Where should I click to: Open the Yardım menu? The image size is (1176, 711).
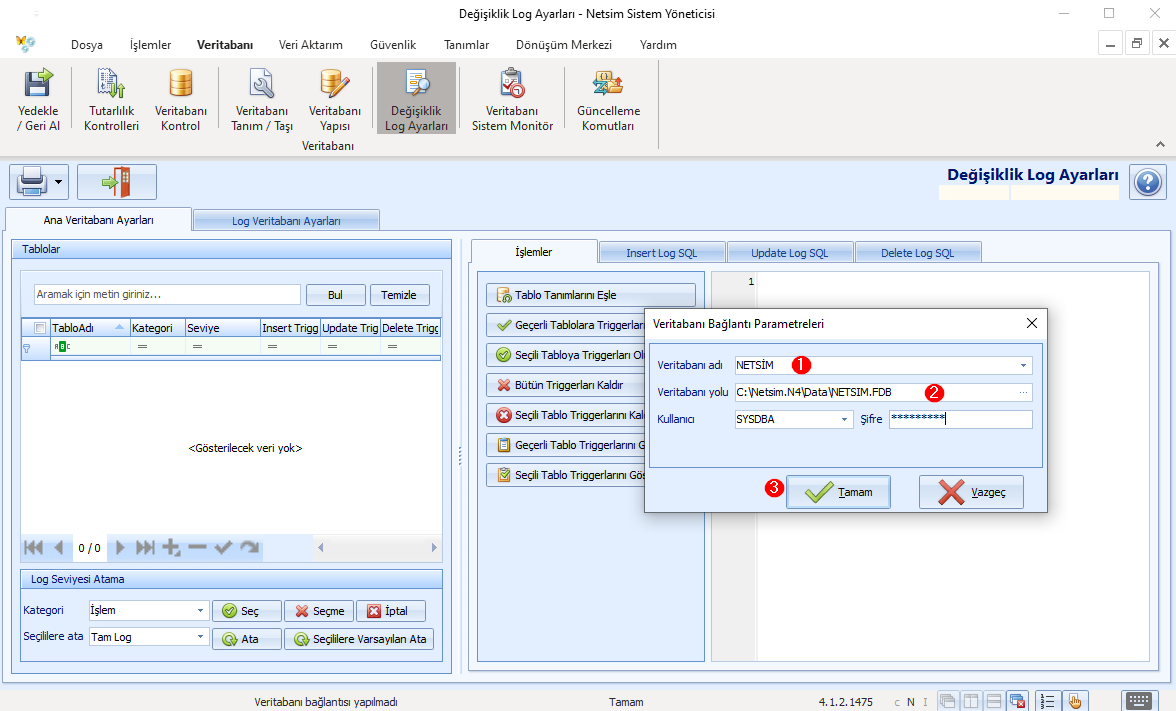click(x=658, y=45)
